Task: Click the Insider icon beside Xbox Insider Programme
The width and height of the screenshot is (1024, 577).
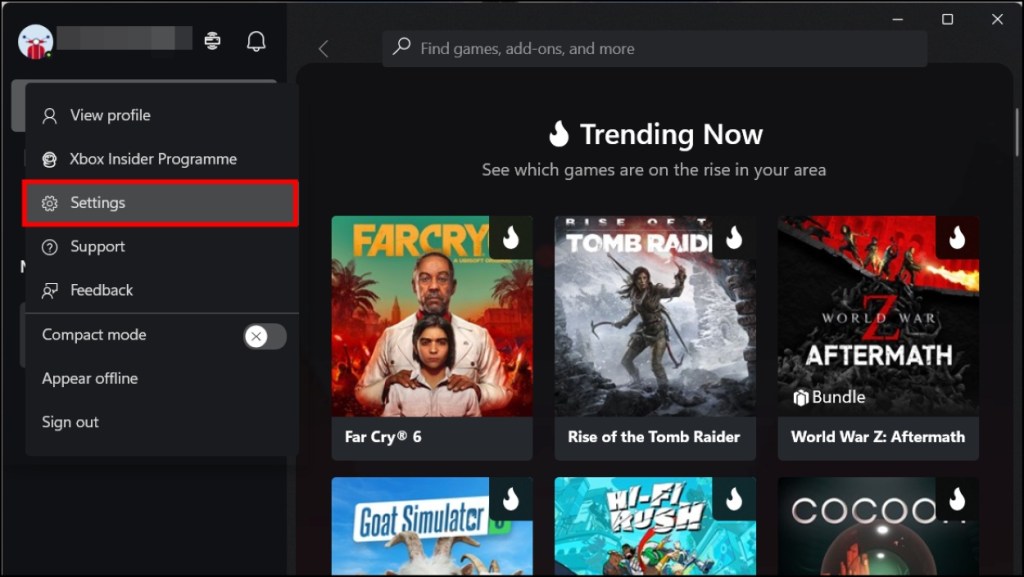Action: [x=50, y=159]
